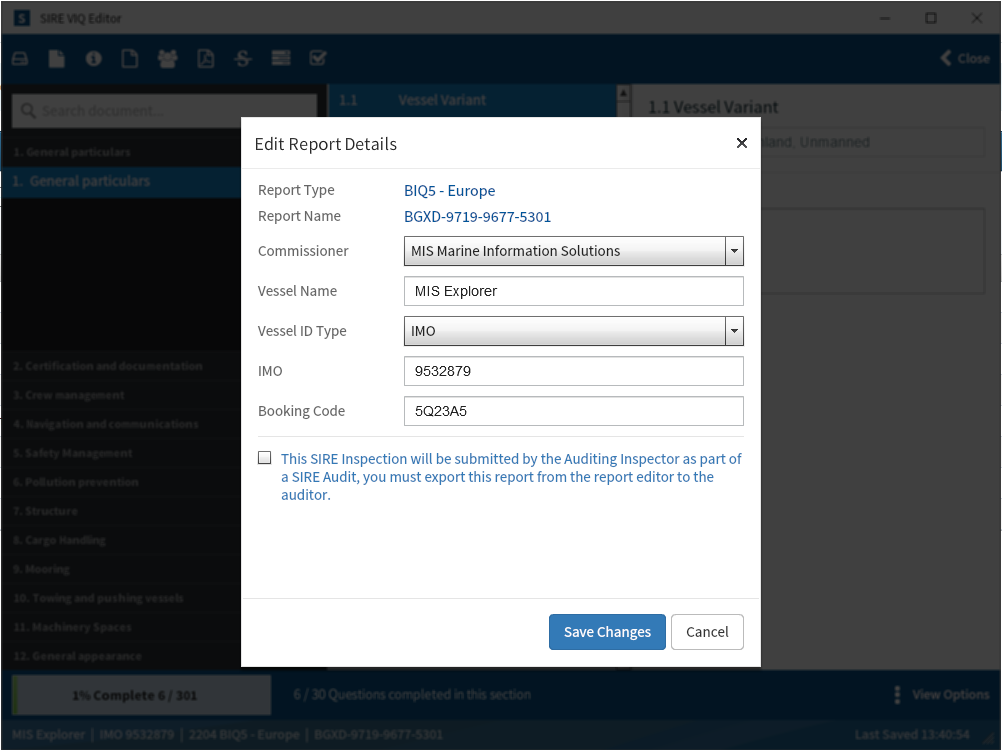This screenshot has height=750, width=1002.
Task: Open the Vessel ID Type dropdown arrow
Action: coord(734,331)
